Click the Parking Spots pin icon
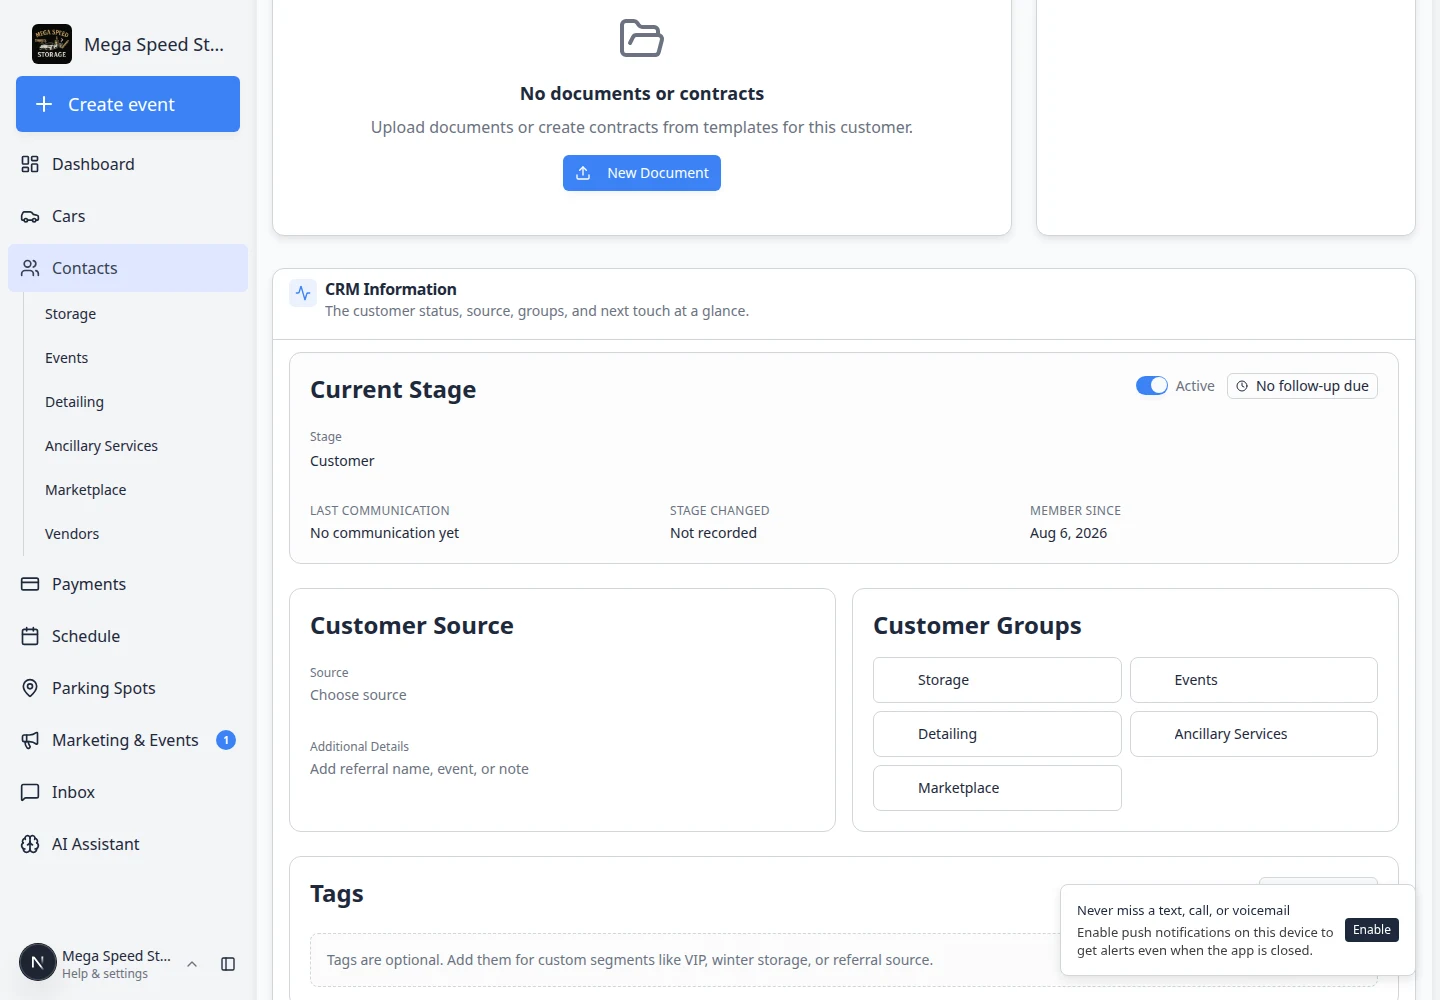This screenshot has height=1000, width=1440. coord(30,688)
